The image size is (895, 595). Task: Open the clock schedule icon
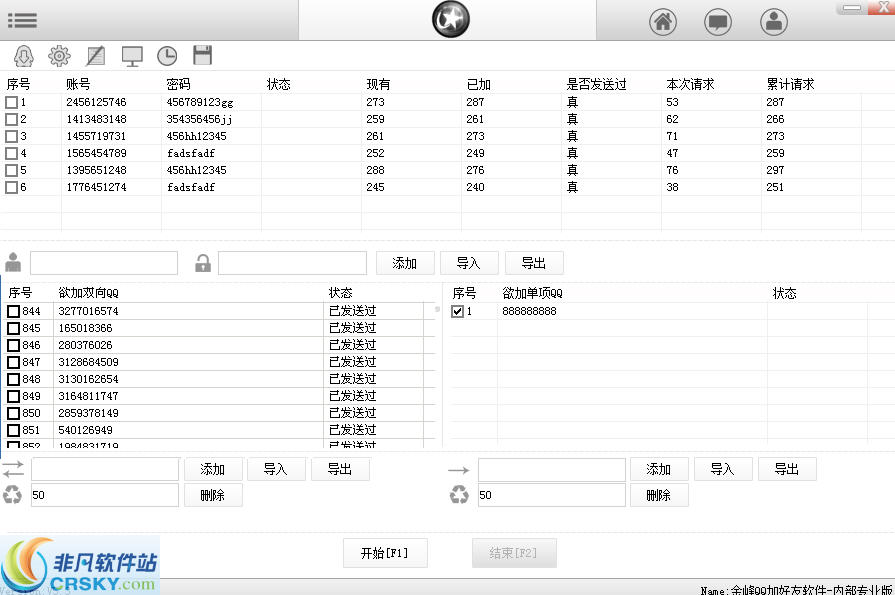click(166, 55)
